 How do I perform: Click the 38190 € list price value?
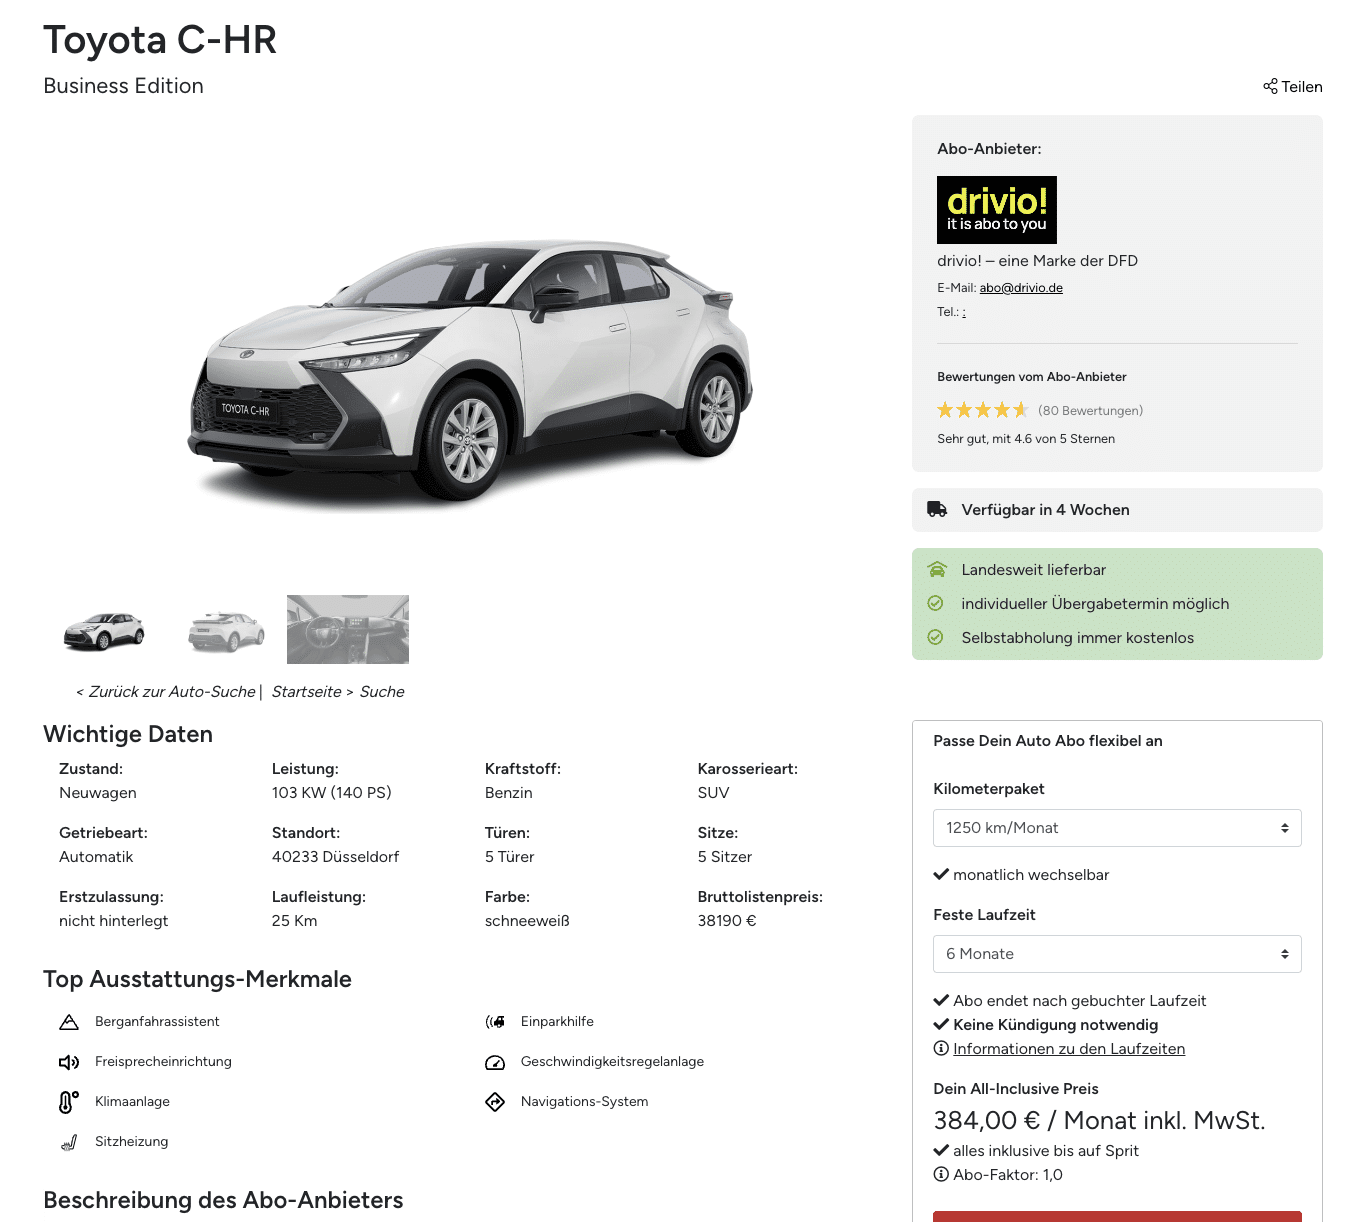(x=727, y=921)
